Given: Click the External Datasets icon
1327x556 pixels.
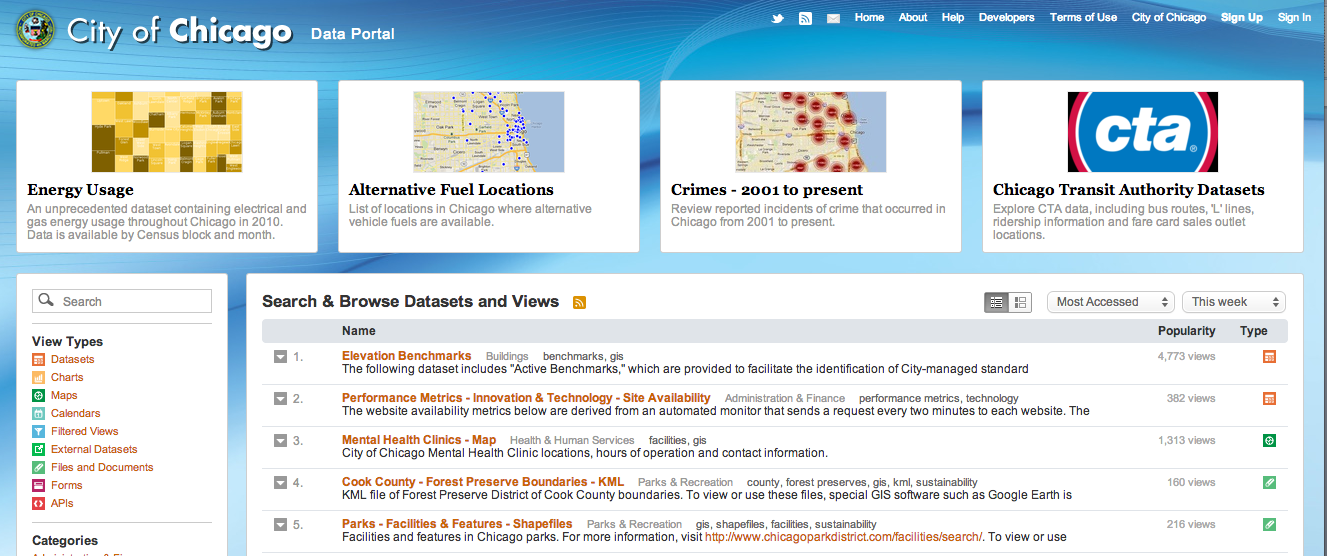Looking at the screenshot, I should pos(39,449).
